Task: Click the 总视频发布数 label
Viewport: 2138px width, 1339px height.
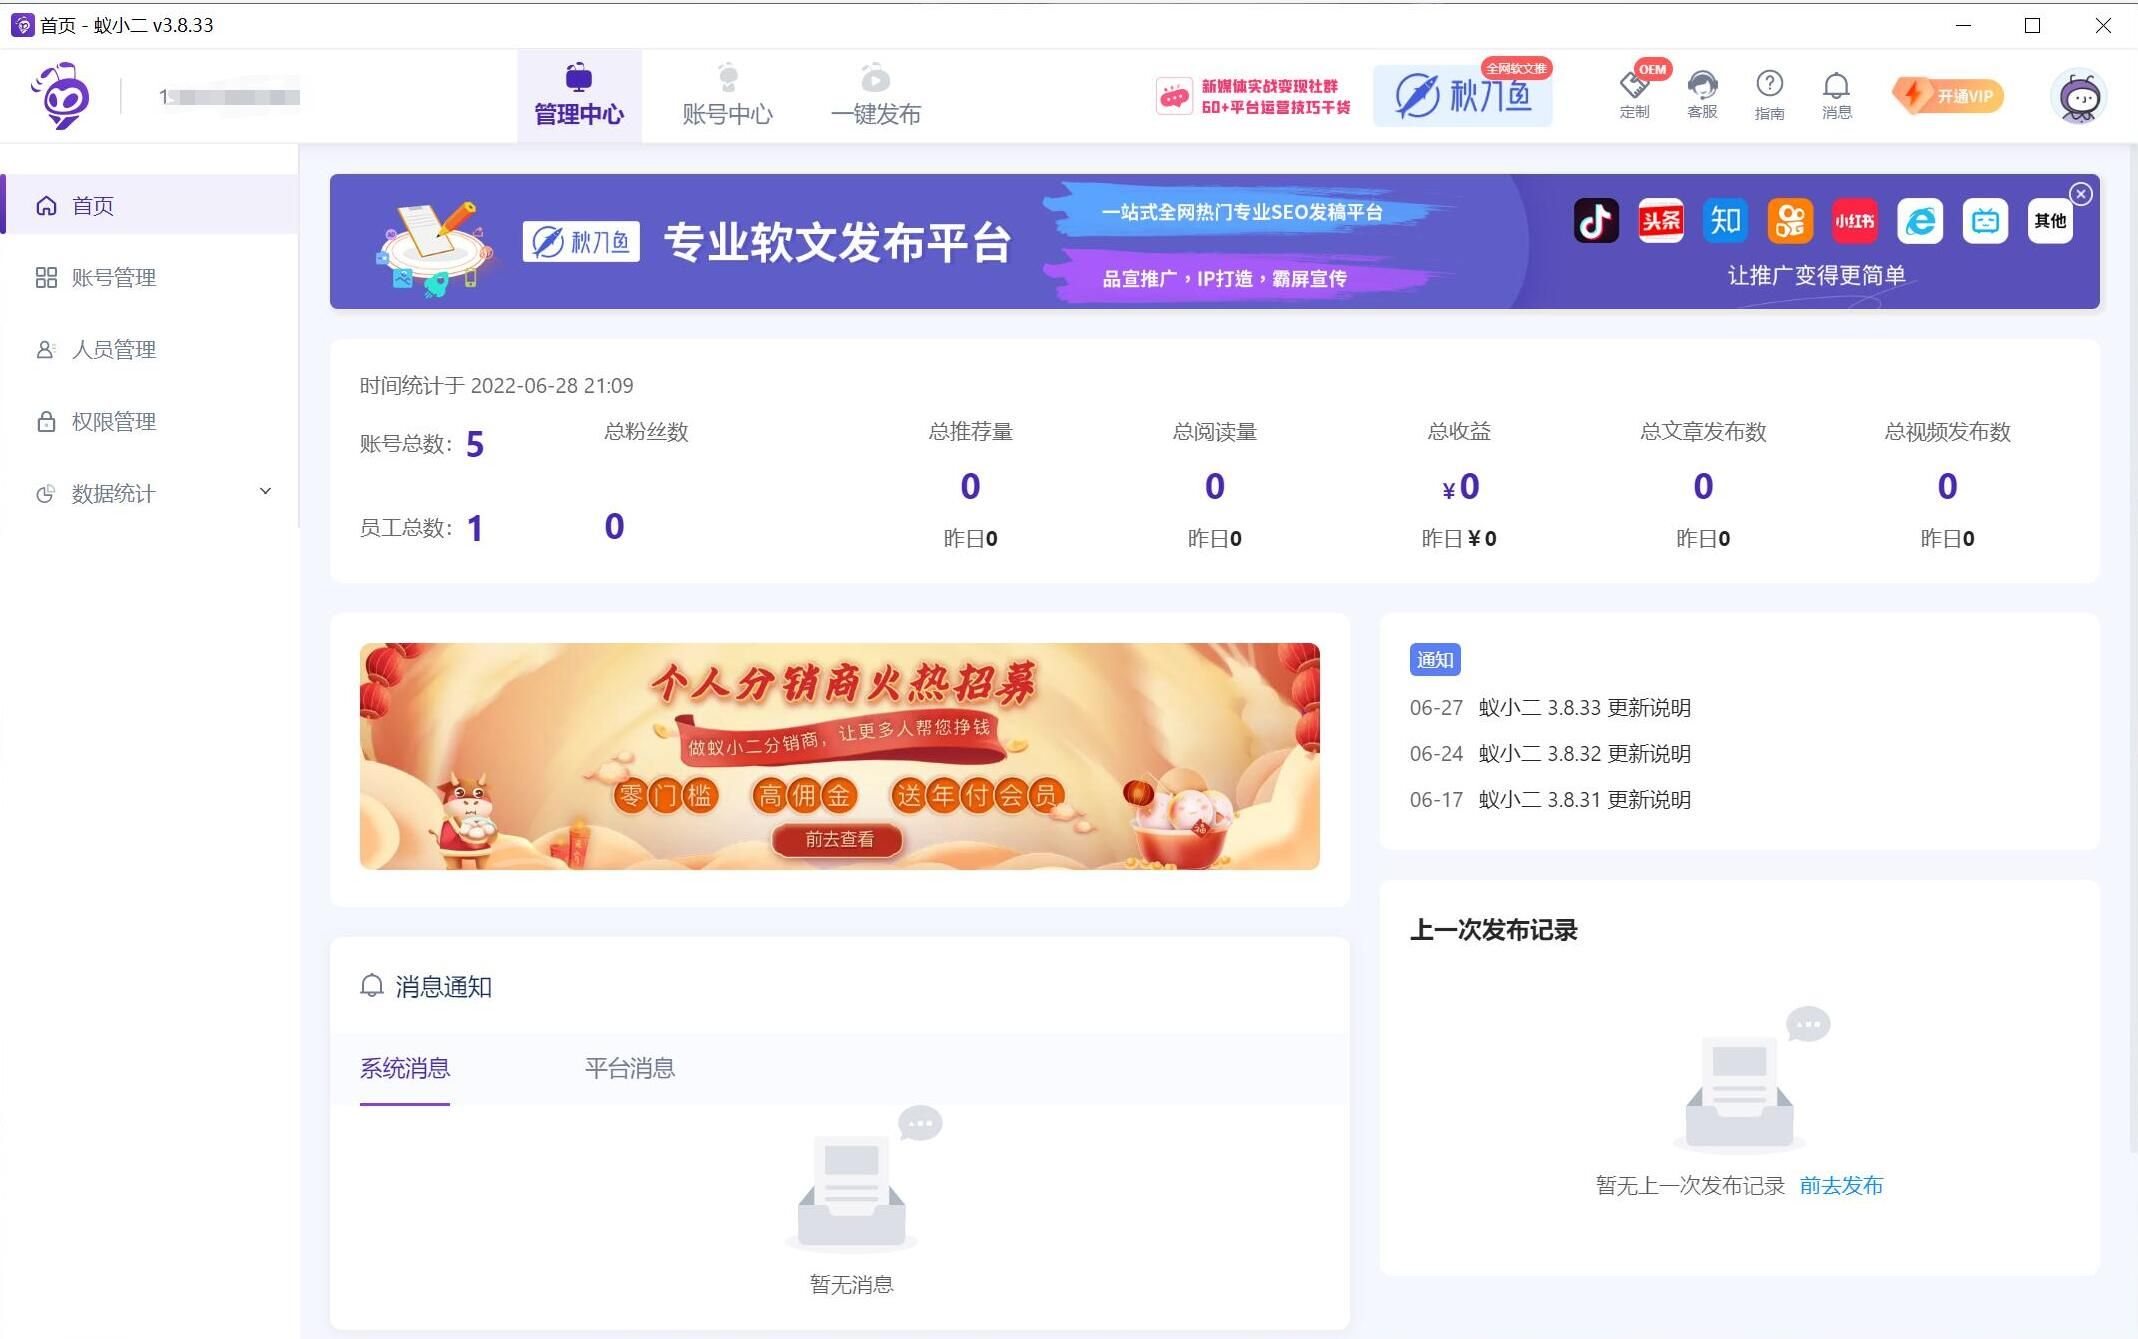Action: (x=1947, y=432)
